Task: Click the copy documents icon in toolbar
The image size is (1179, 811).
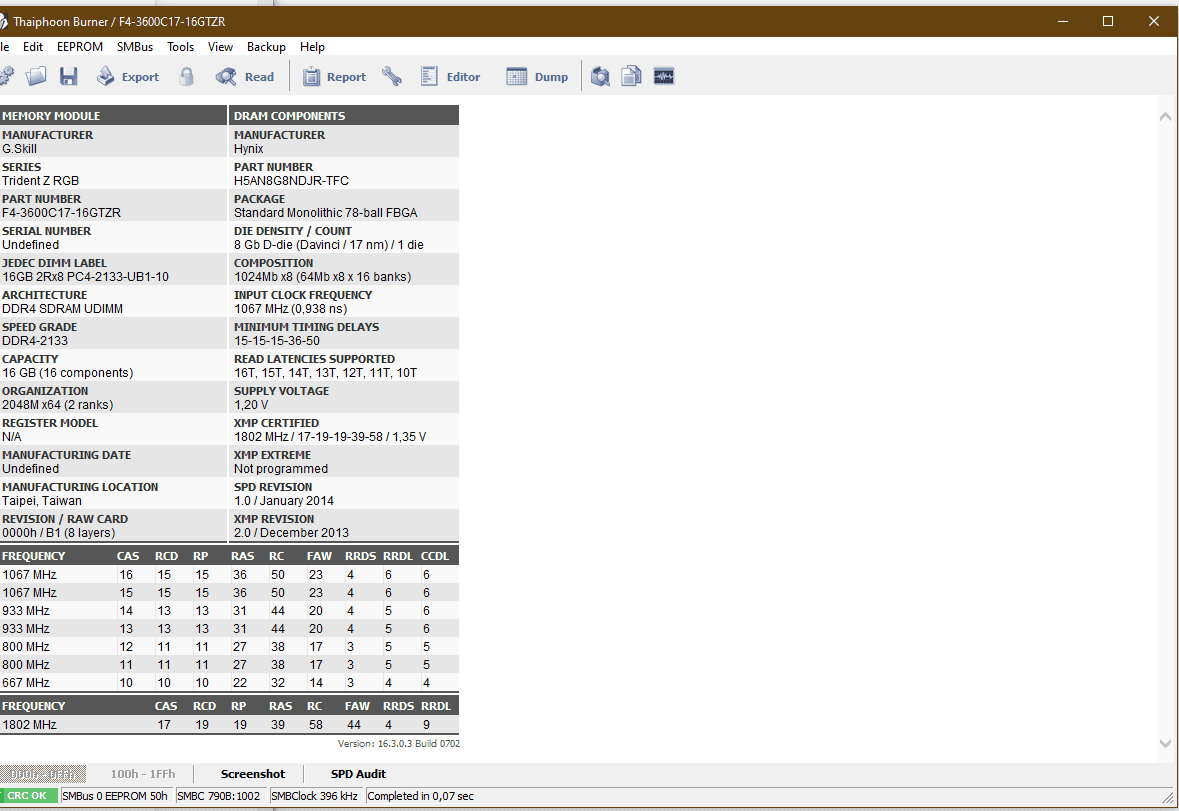Action: click(x=632, y=76)
